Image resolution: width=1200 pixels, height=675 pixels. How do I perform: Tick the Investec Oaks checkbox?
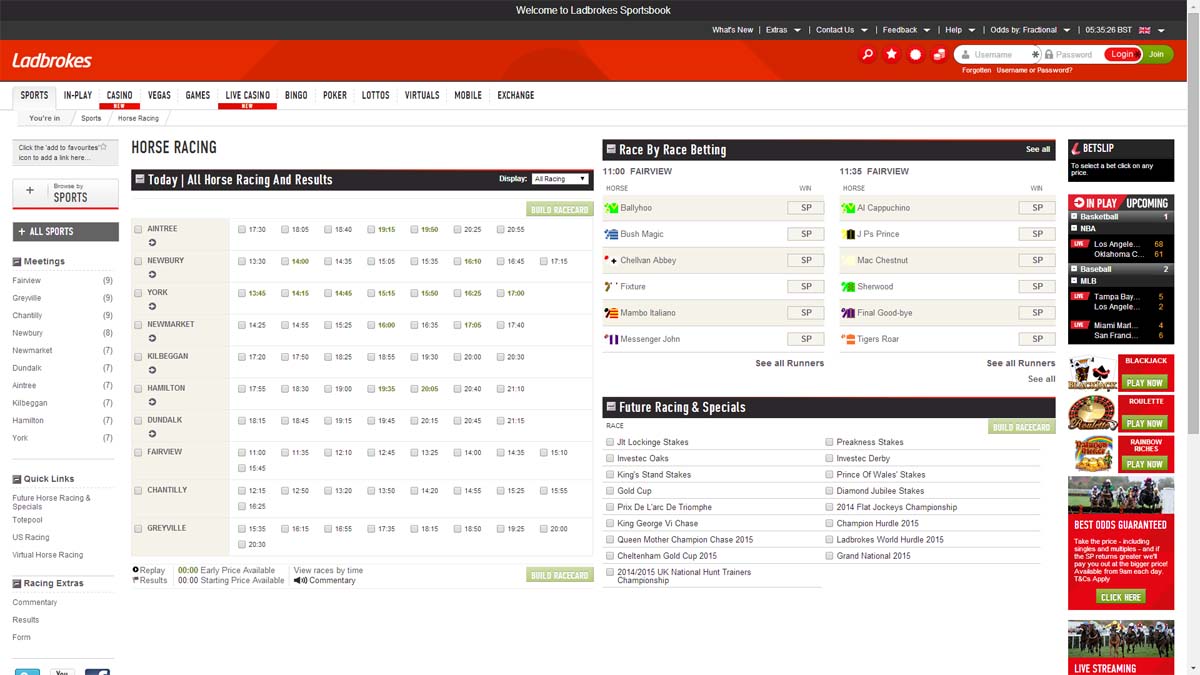click(x=610, y=458)
